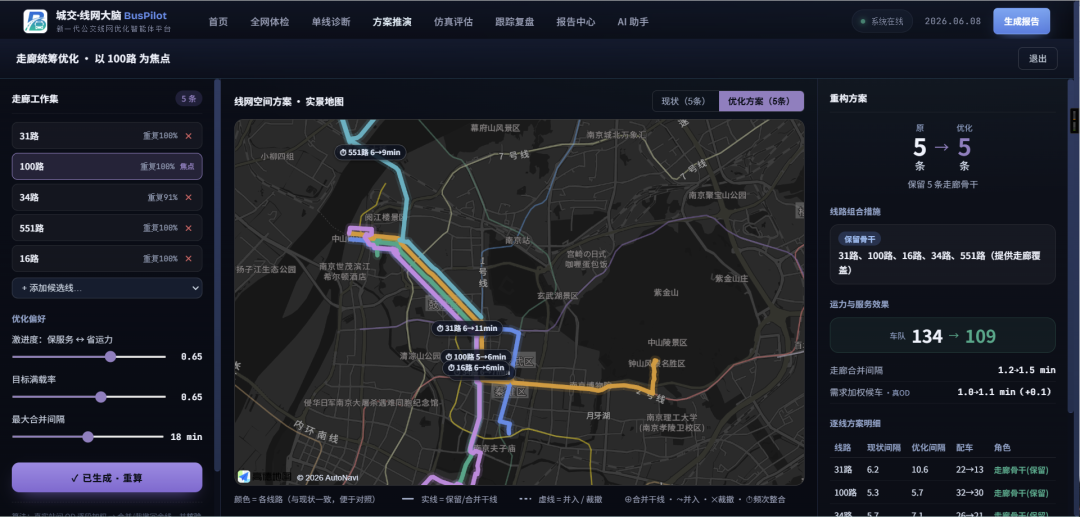Remove 16路 using its red X
Viewport: 1080px width, 517px height.
[x=189, y=259]
